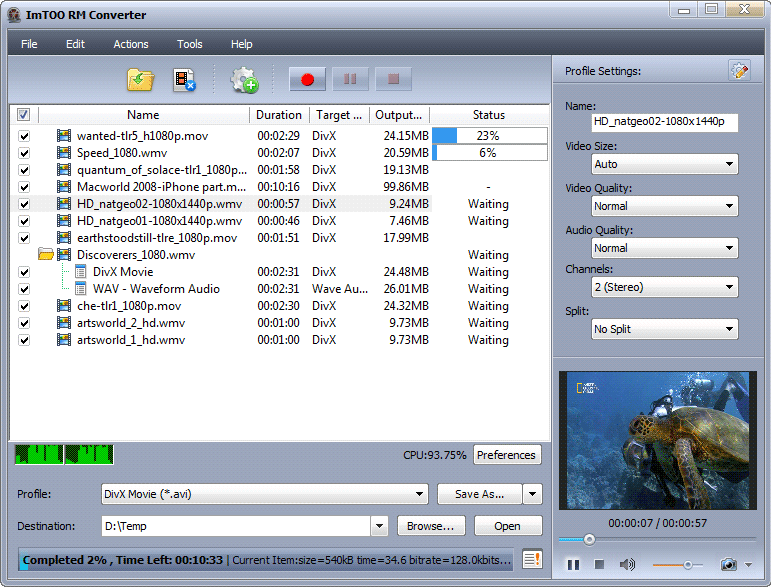771x587 pixels.
Task: Click the Browse... button
Action: [430, 526]
